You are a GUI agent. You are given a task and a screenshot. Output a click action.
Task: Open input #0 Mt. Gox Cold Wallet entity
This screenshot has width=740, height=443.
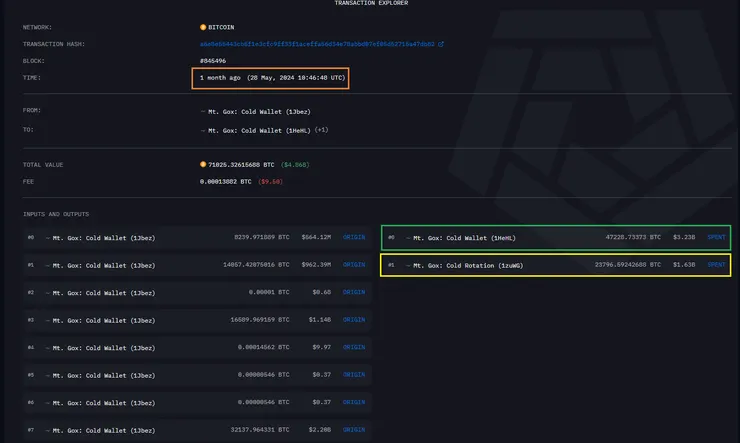point(104,238)
